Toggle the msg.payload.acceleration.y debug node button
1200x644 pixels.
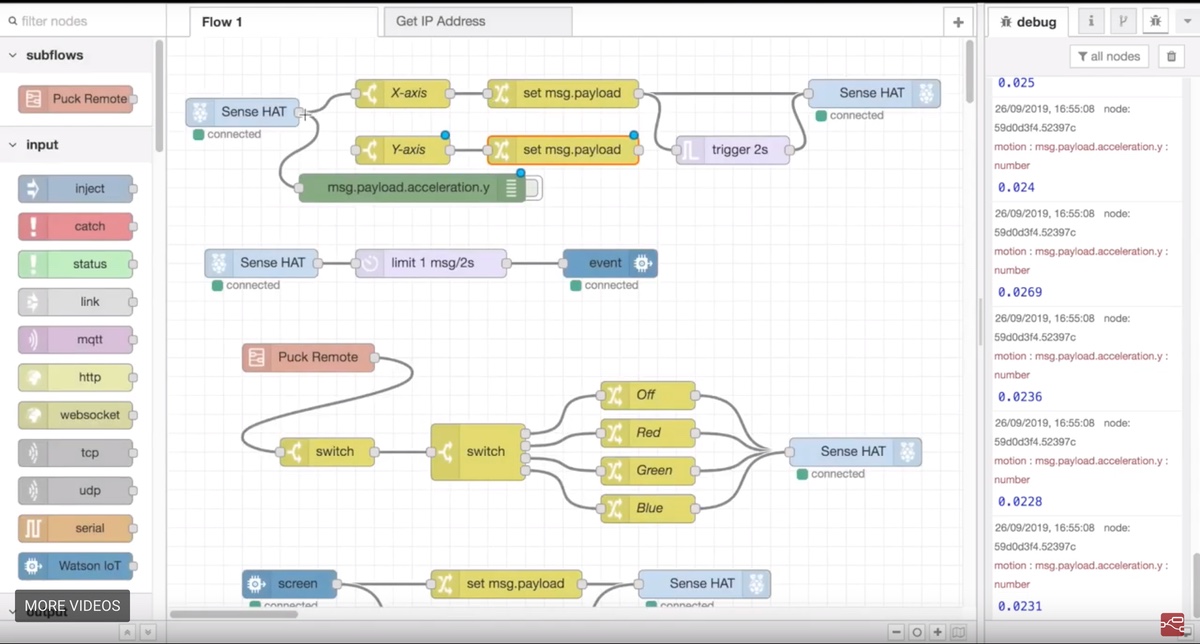tap(532, 187)
